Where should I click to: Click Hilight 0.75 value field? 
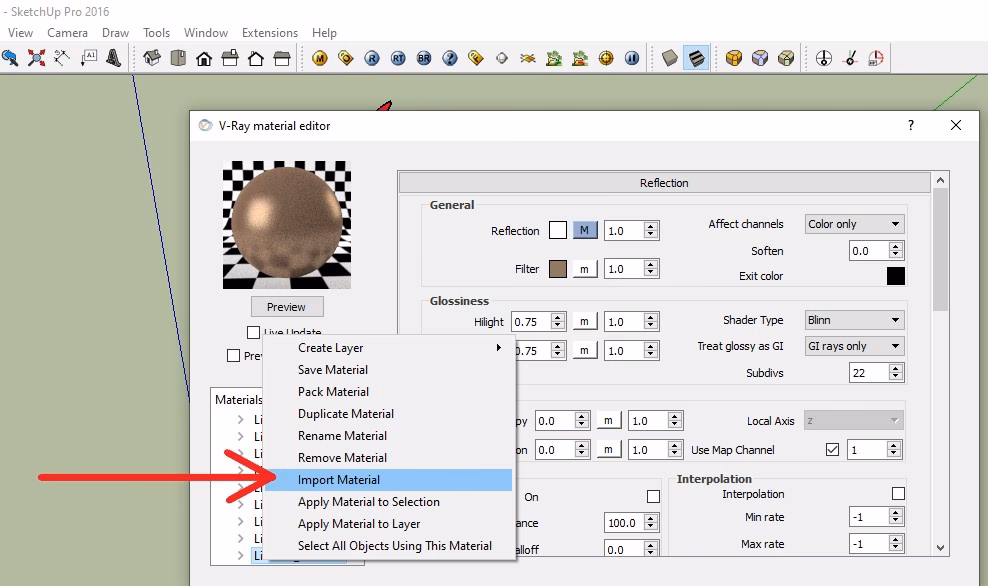point(531,322)
